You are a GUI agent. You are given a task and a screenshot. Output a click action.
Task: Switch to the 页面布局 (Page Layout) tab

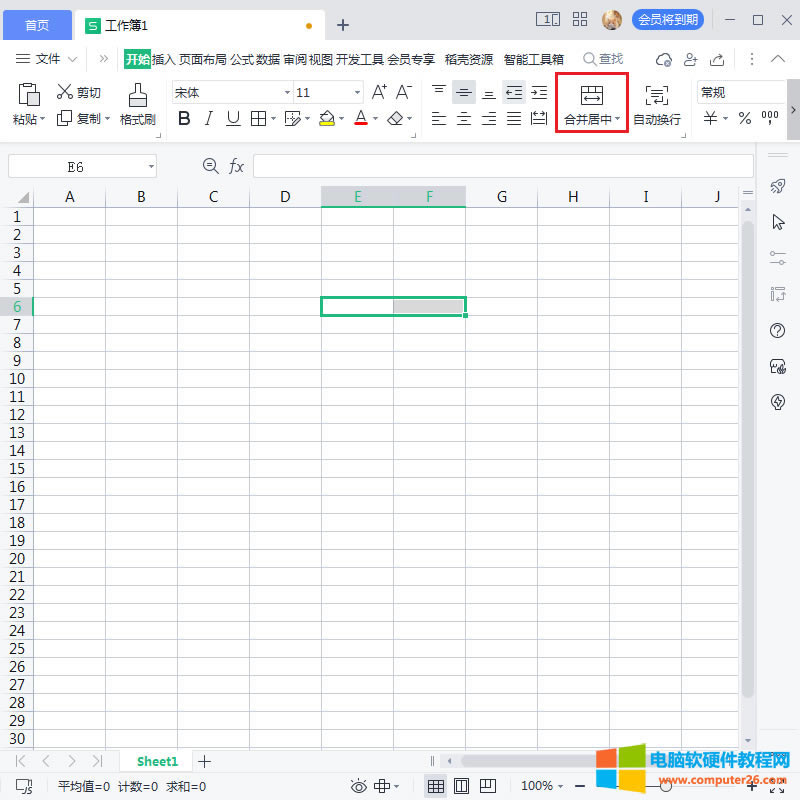coord(203,59)
